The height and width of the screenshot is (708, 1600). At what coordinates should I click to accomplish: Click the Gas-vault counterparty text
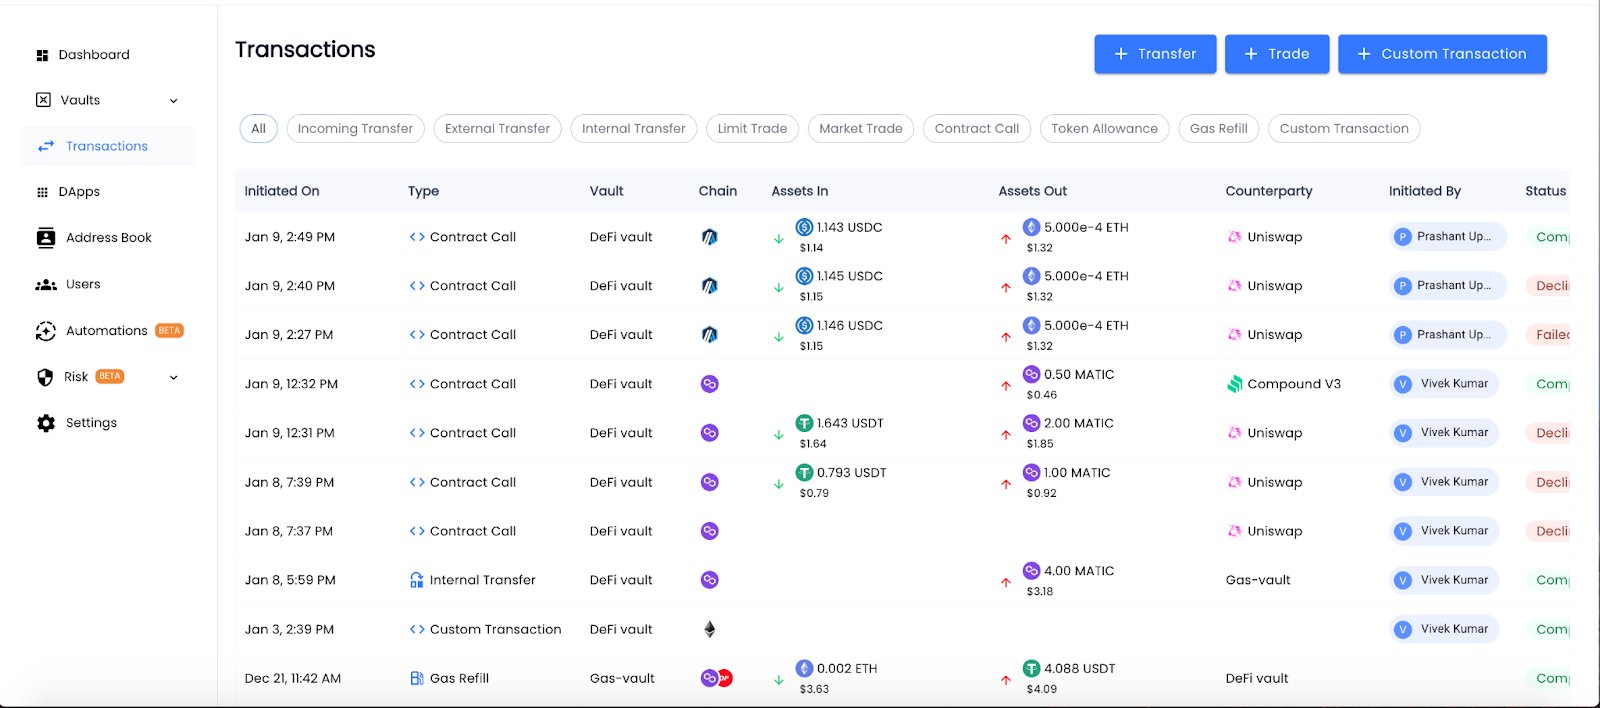click(x=1258, y=580)
